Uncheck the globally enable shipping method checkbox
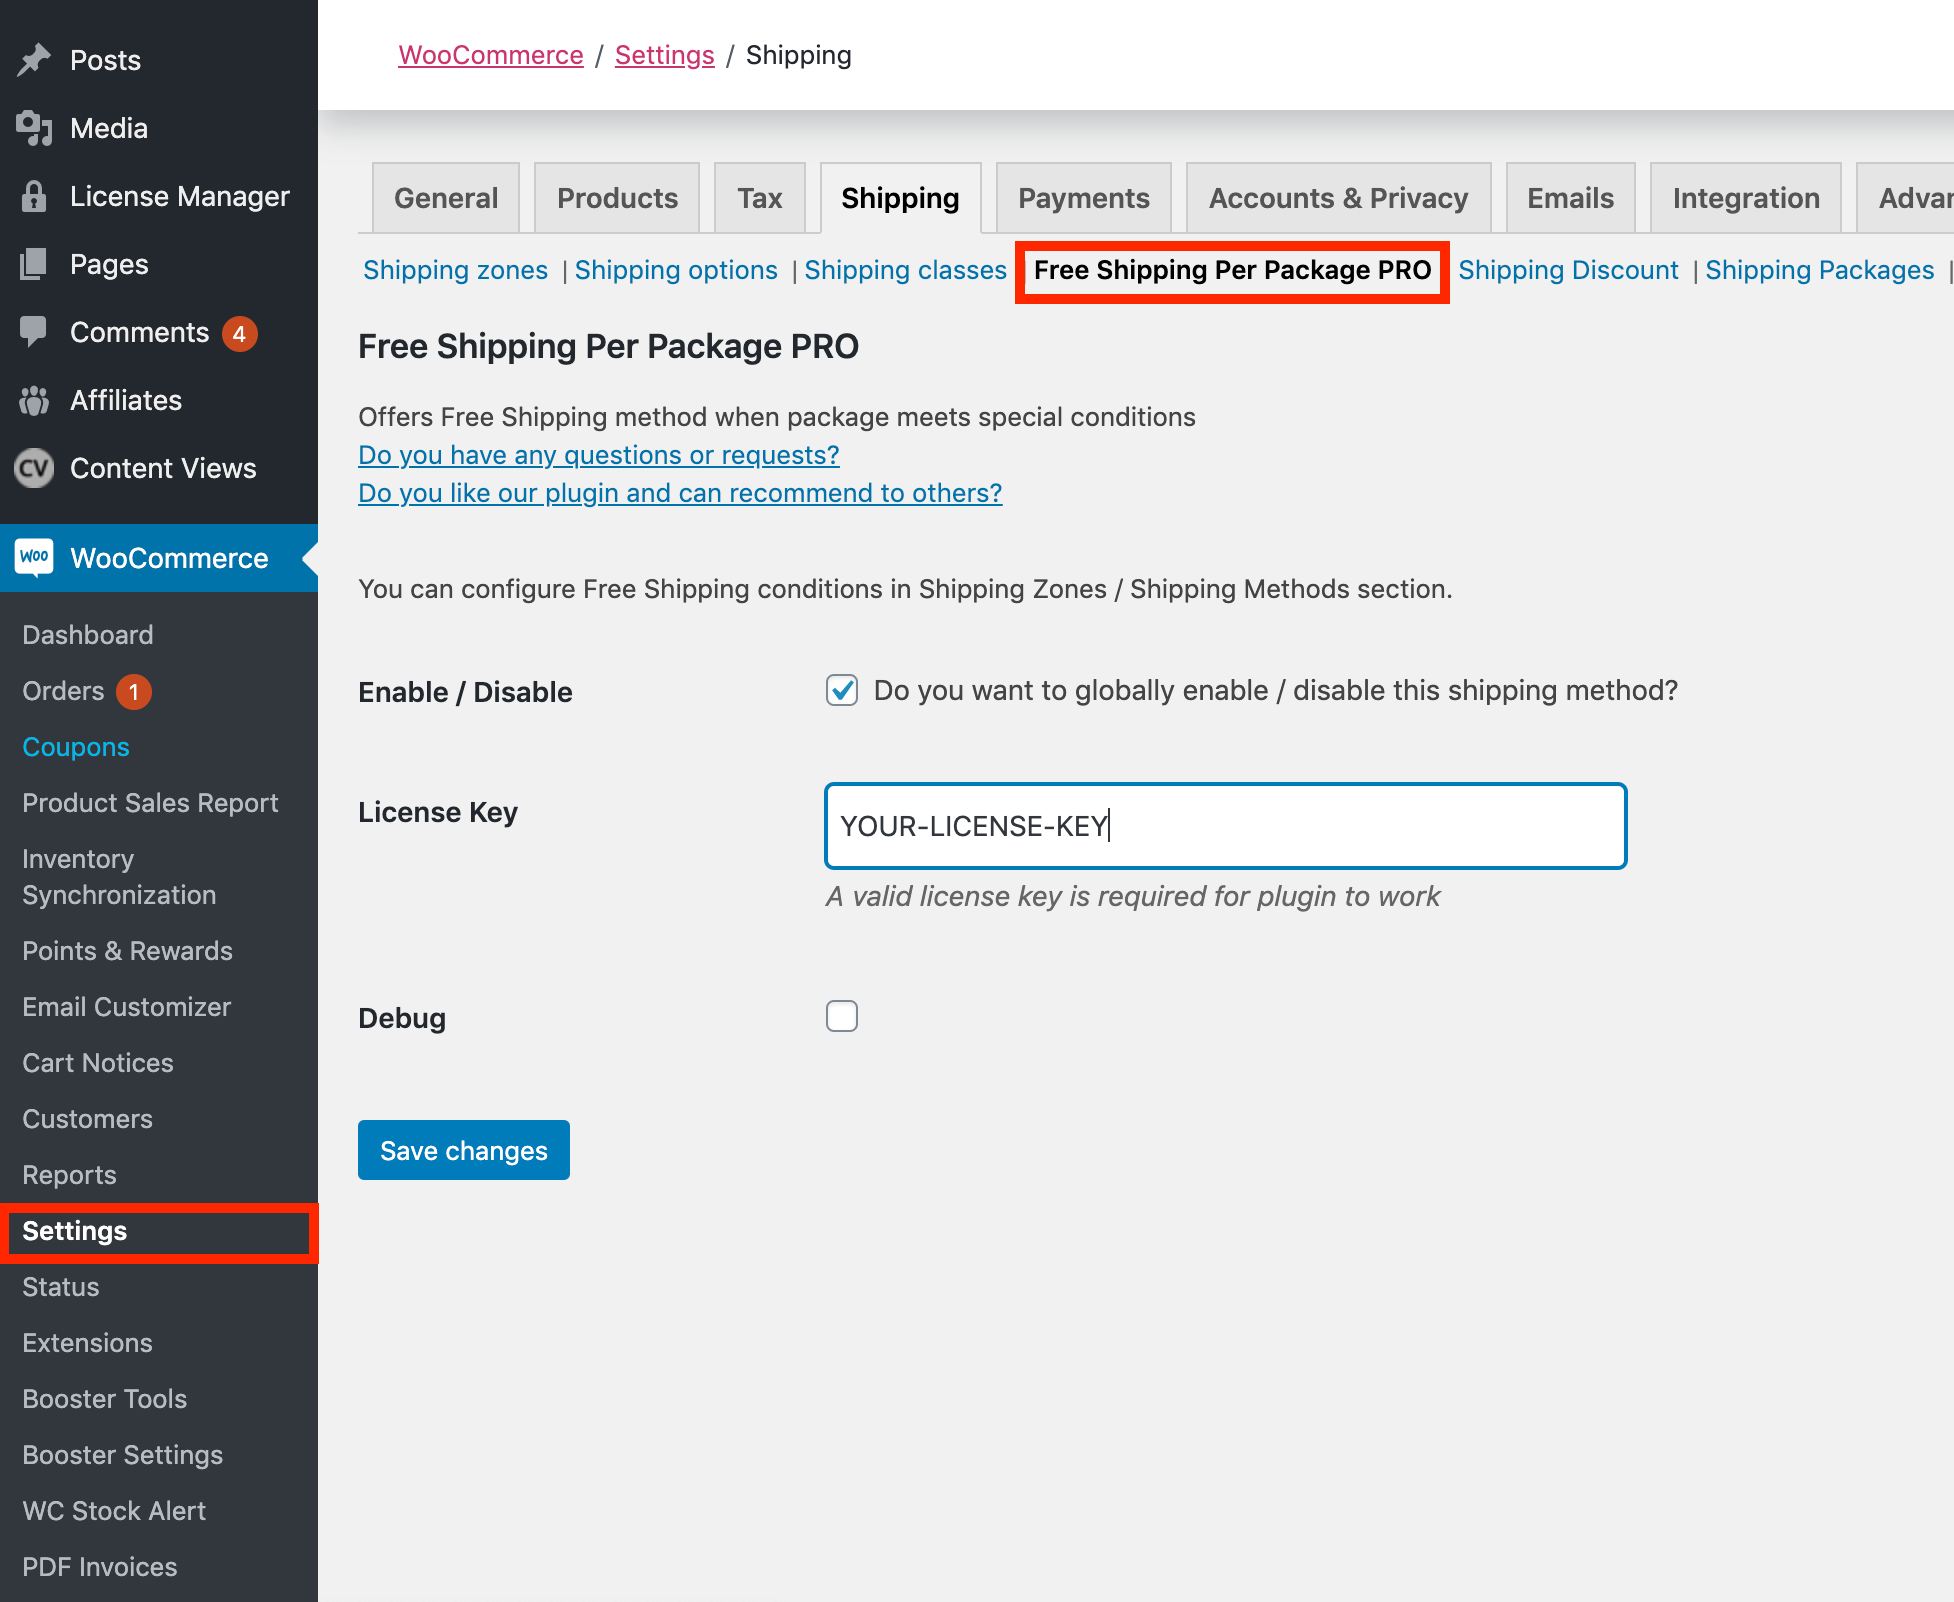1954x1602 pixels. 842,690
